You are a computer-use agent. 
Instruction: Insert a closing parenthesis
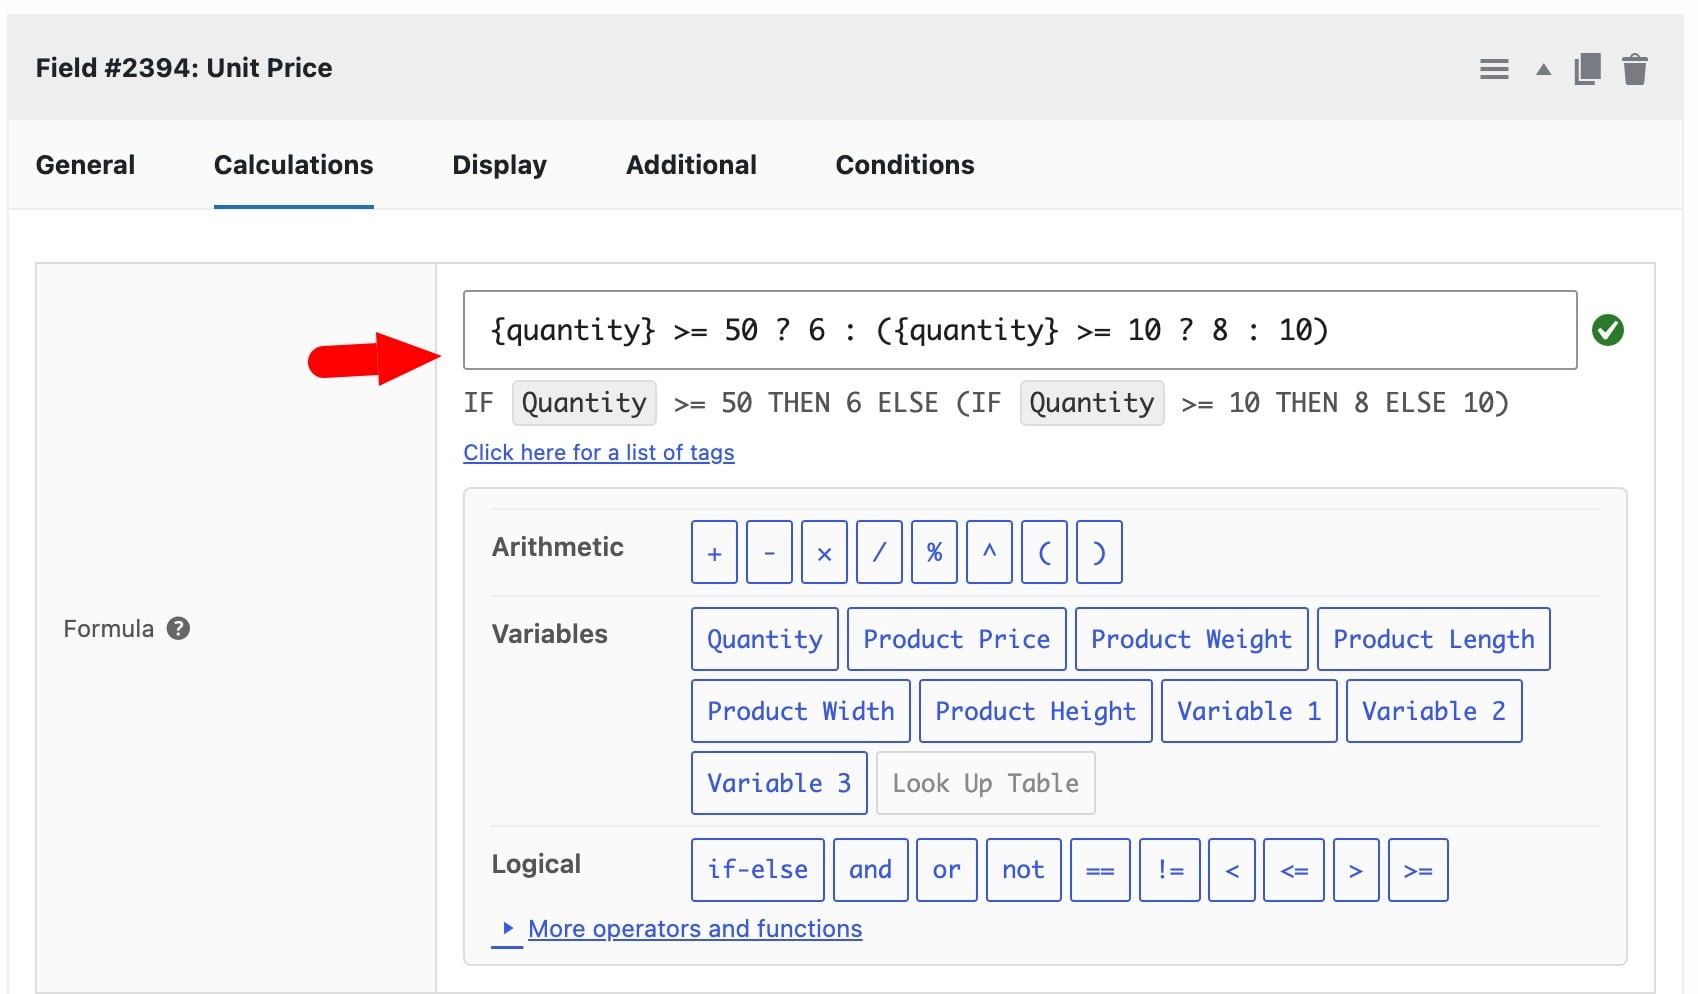(x=1099, y=552)
